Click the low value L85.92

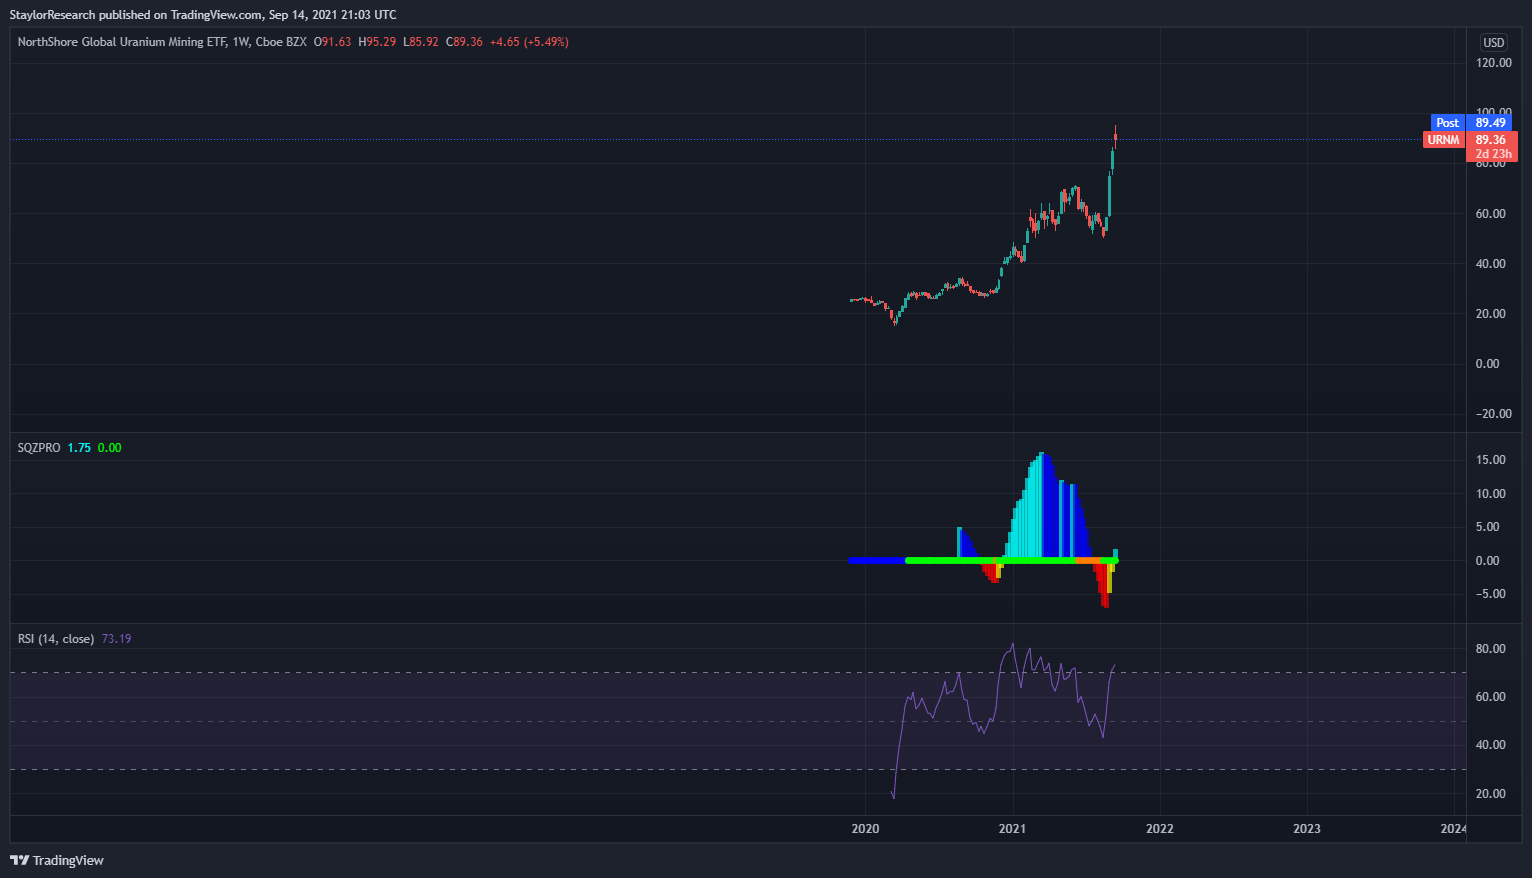[421, 42]
